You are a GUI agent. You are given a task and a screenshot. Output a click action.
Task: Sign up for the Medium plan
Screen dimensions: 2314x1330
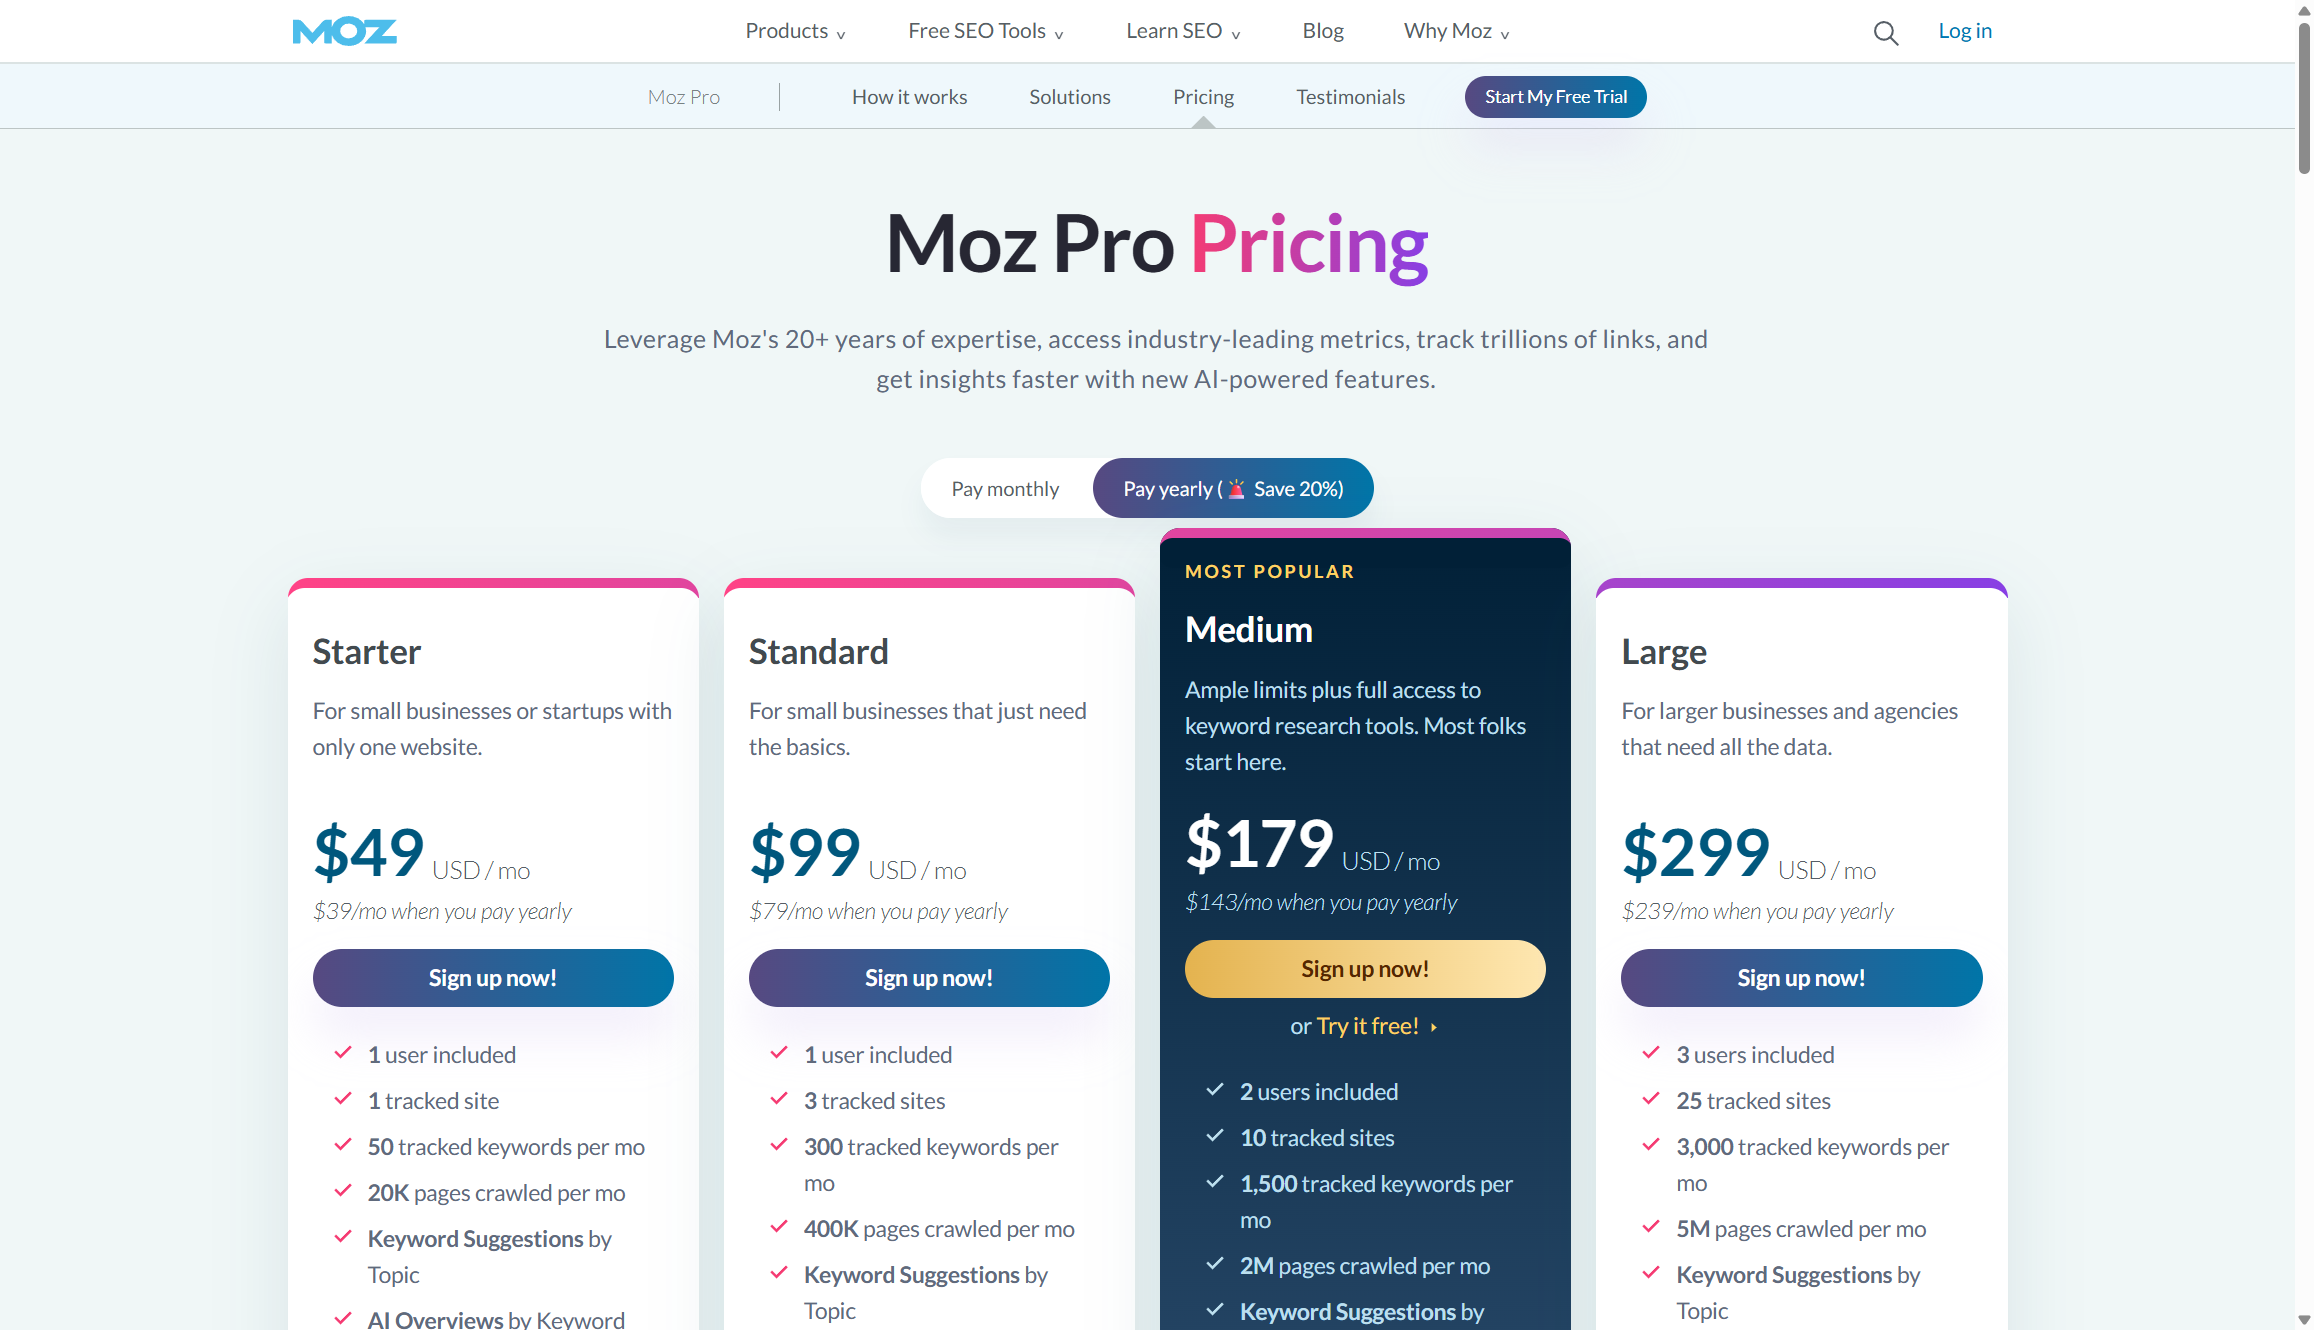(1364, 968)
